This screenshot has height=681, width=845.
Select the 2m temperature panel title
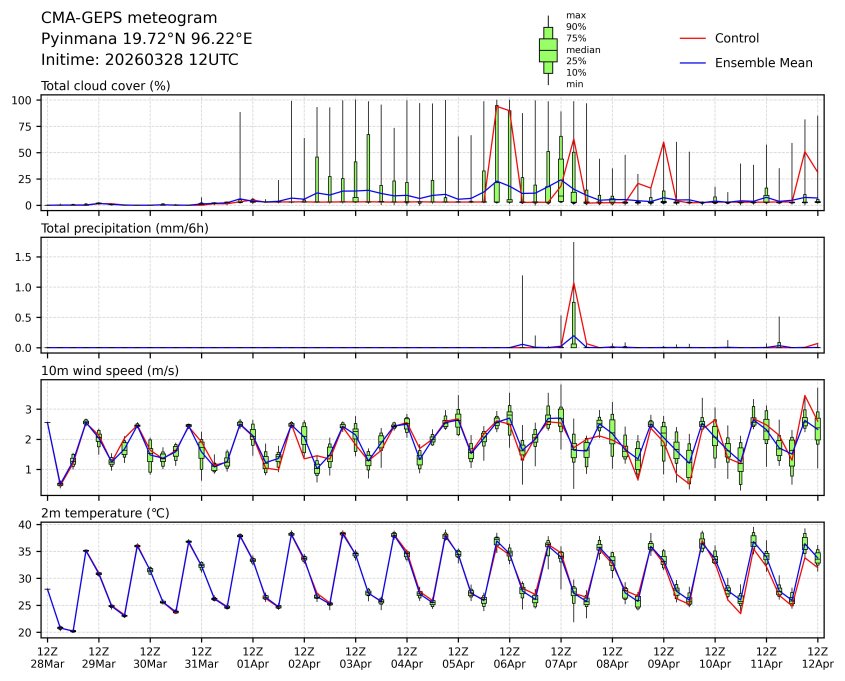point(105,513)
